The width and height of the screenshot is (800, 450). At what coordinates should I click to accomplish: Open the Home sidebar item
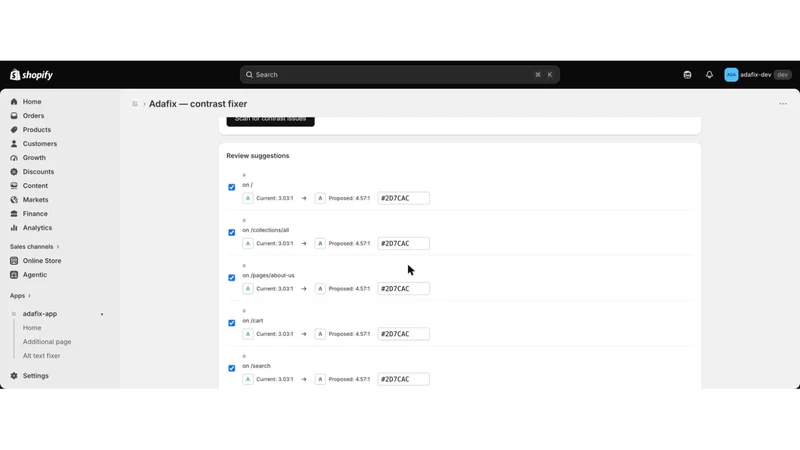tap(32, 102)
